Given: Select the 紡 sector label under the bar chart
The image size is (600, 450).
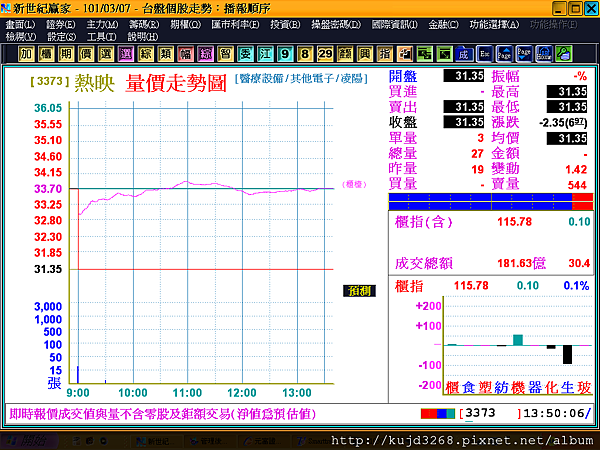Looking at the screenshot, I should click(501, 388).
